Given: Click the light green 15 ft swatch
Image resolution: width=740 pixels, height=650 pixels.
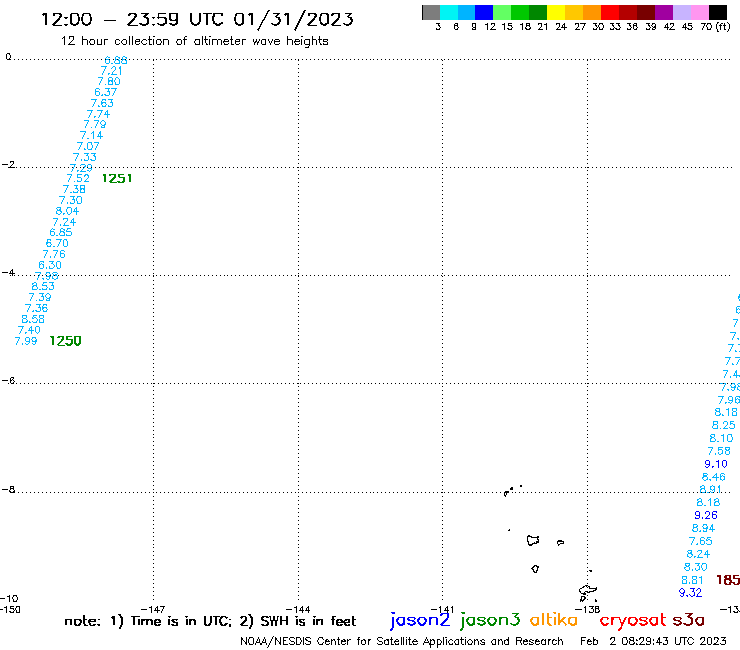Looking at the screenshot, I should click(x=502, y=12).
